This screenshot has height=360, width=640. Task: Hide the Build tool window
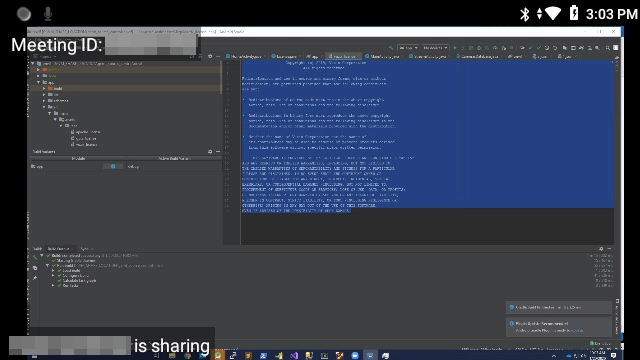tap(609, 249)
